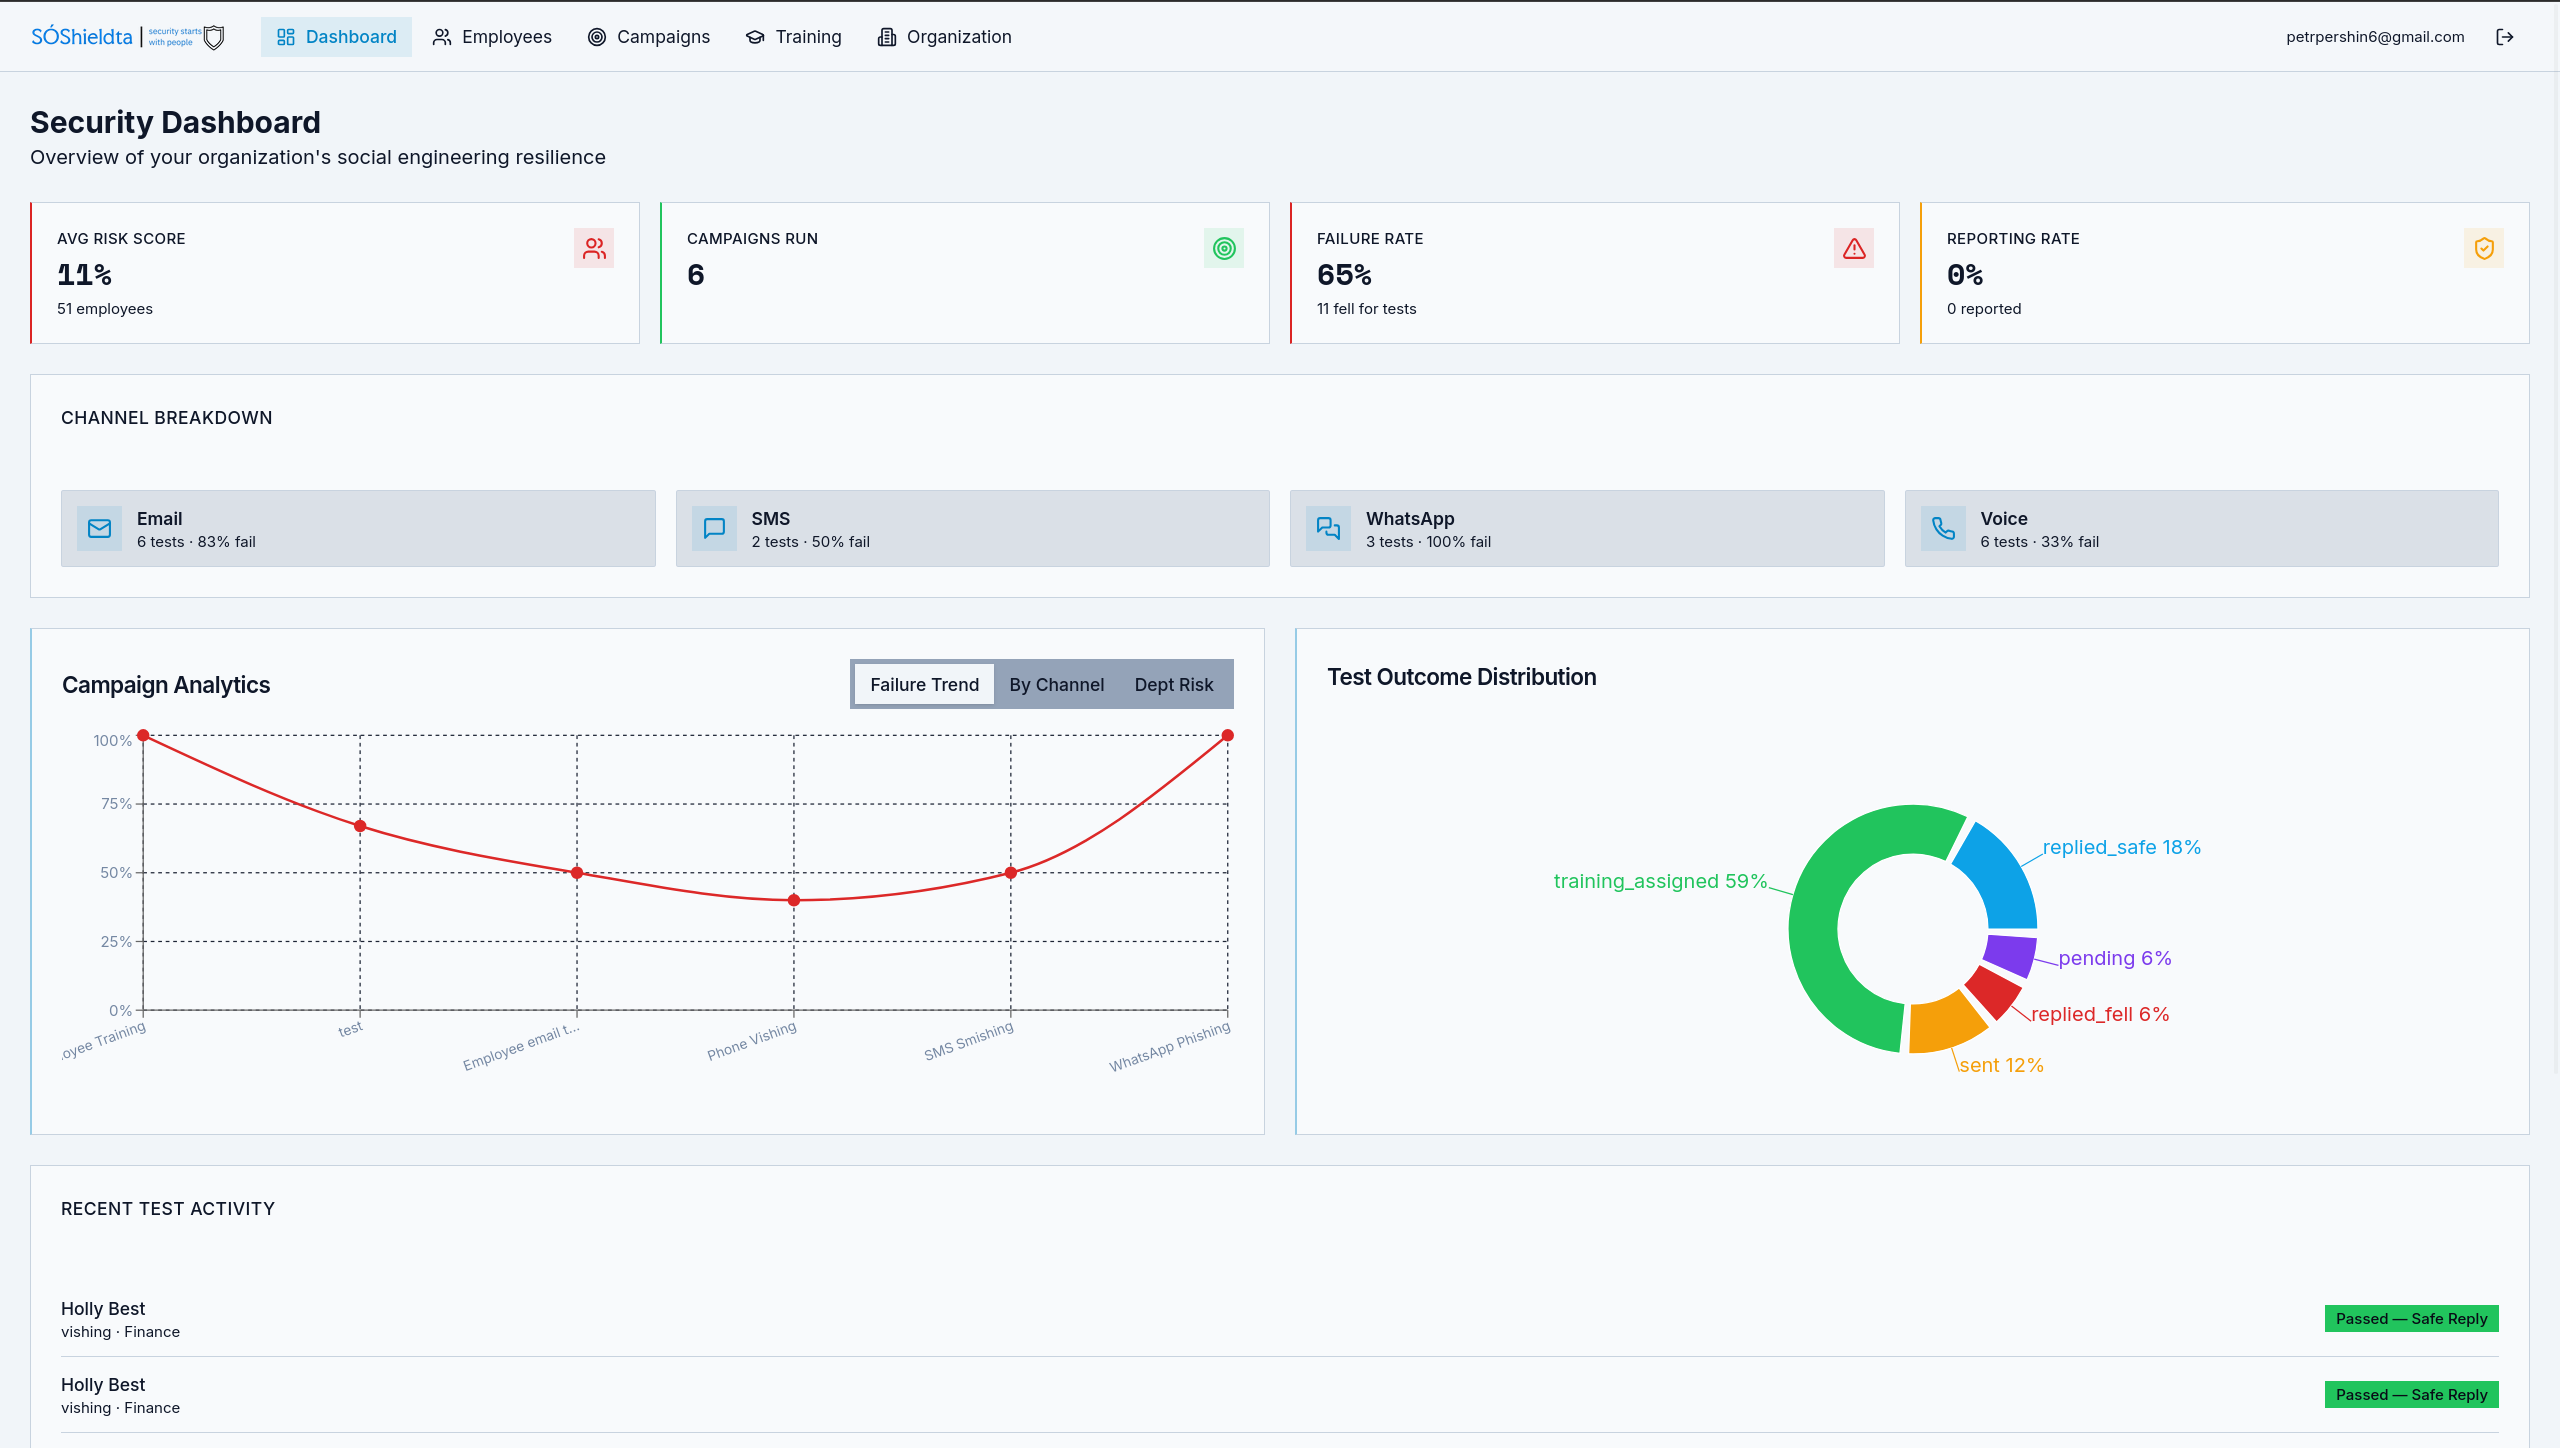Click the Campaigns Run target icon
Image resolution: width=2560 pixels, height=1448 pixels.
(x=1223, y=248)
